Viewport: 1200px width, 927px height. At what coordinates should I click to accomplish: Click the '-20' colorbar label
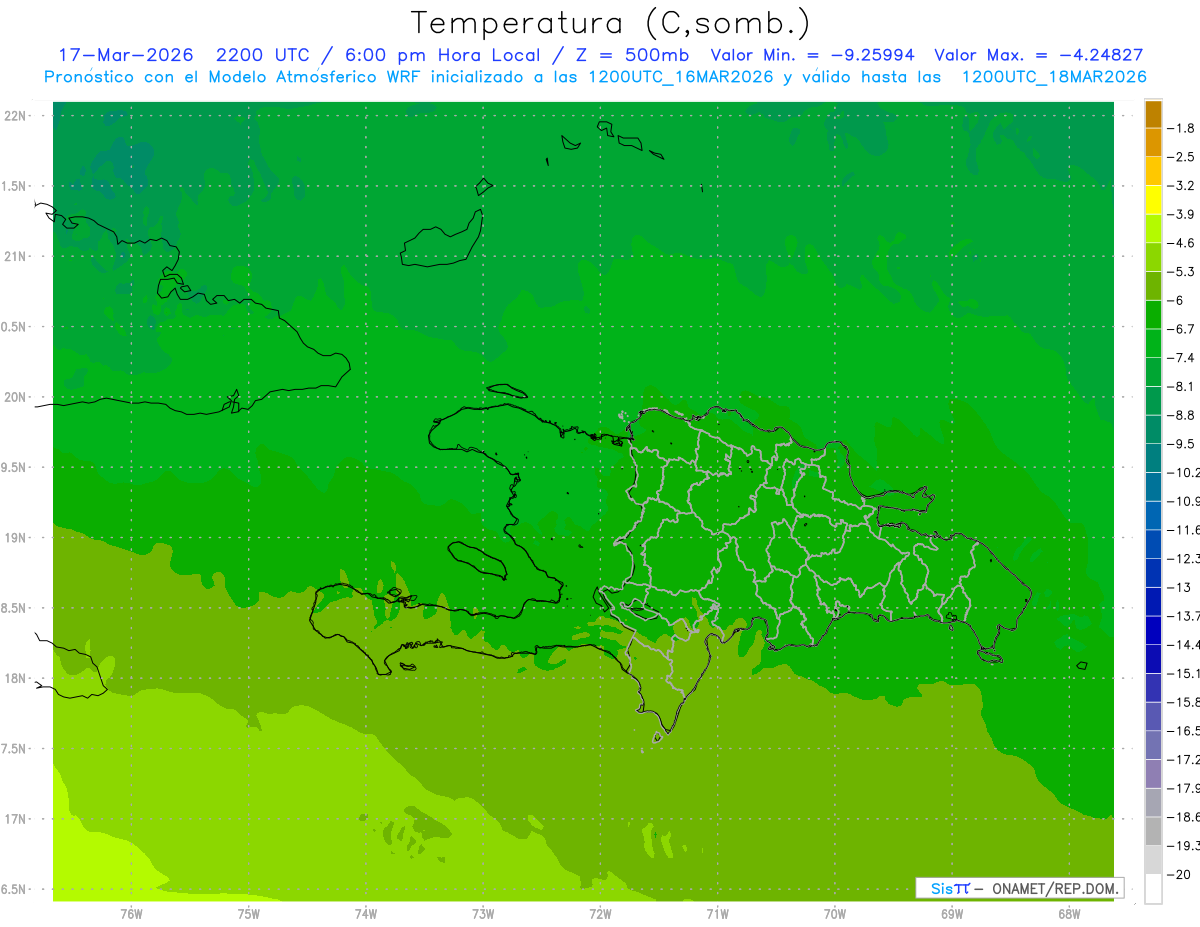pyautogui.click(x=1179, y=875)
